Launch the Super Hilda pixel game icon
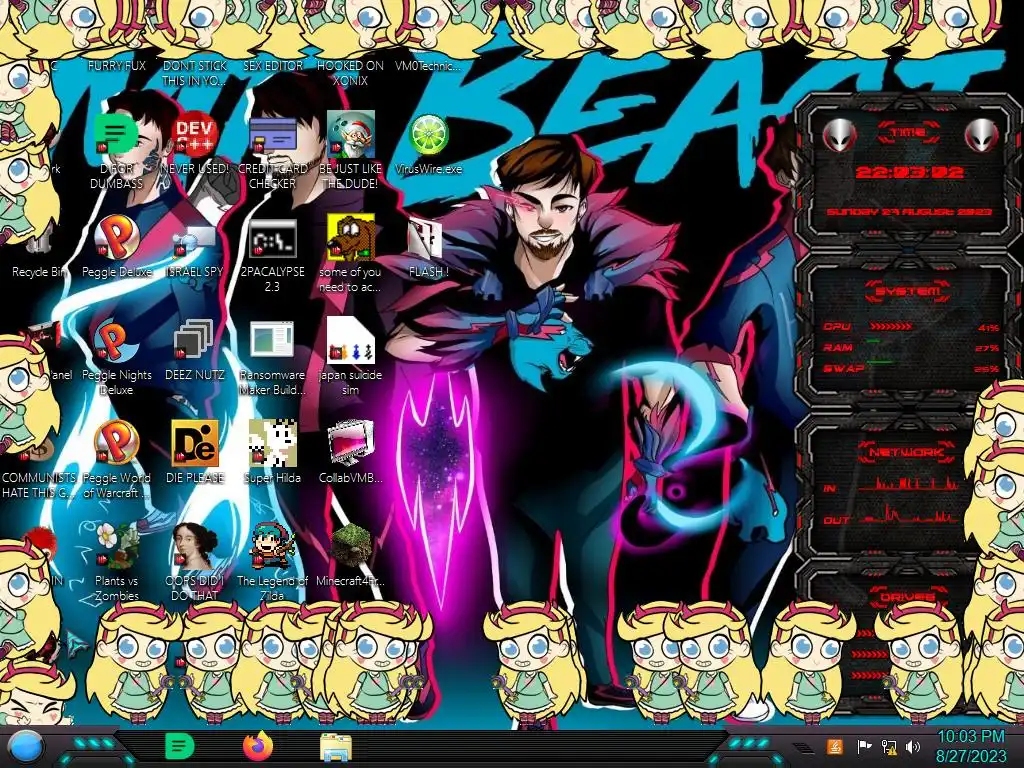The image size is (1024, 768). (x=272, y=444)
